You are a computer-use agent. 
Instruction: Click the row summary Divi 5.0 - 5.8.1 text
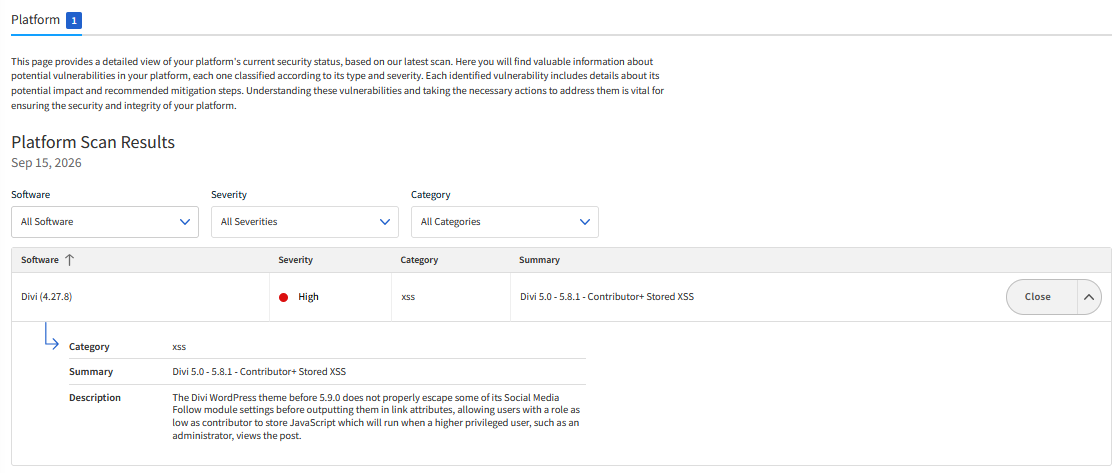(607, 297)
